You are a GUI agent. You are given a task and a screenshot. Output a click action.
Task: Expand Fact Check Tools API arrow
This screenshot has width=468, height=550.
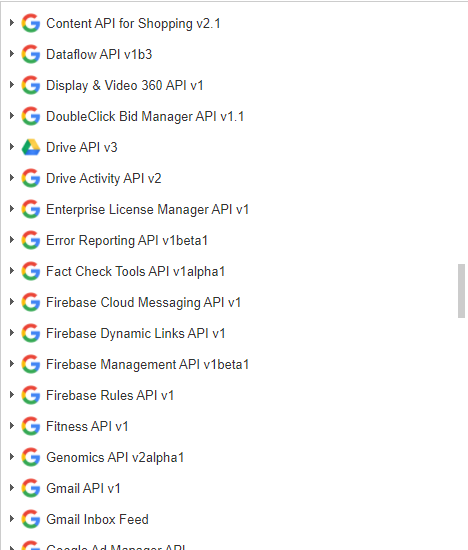(12, 271)
